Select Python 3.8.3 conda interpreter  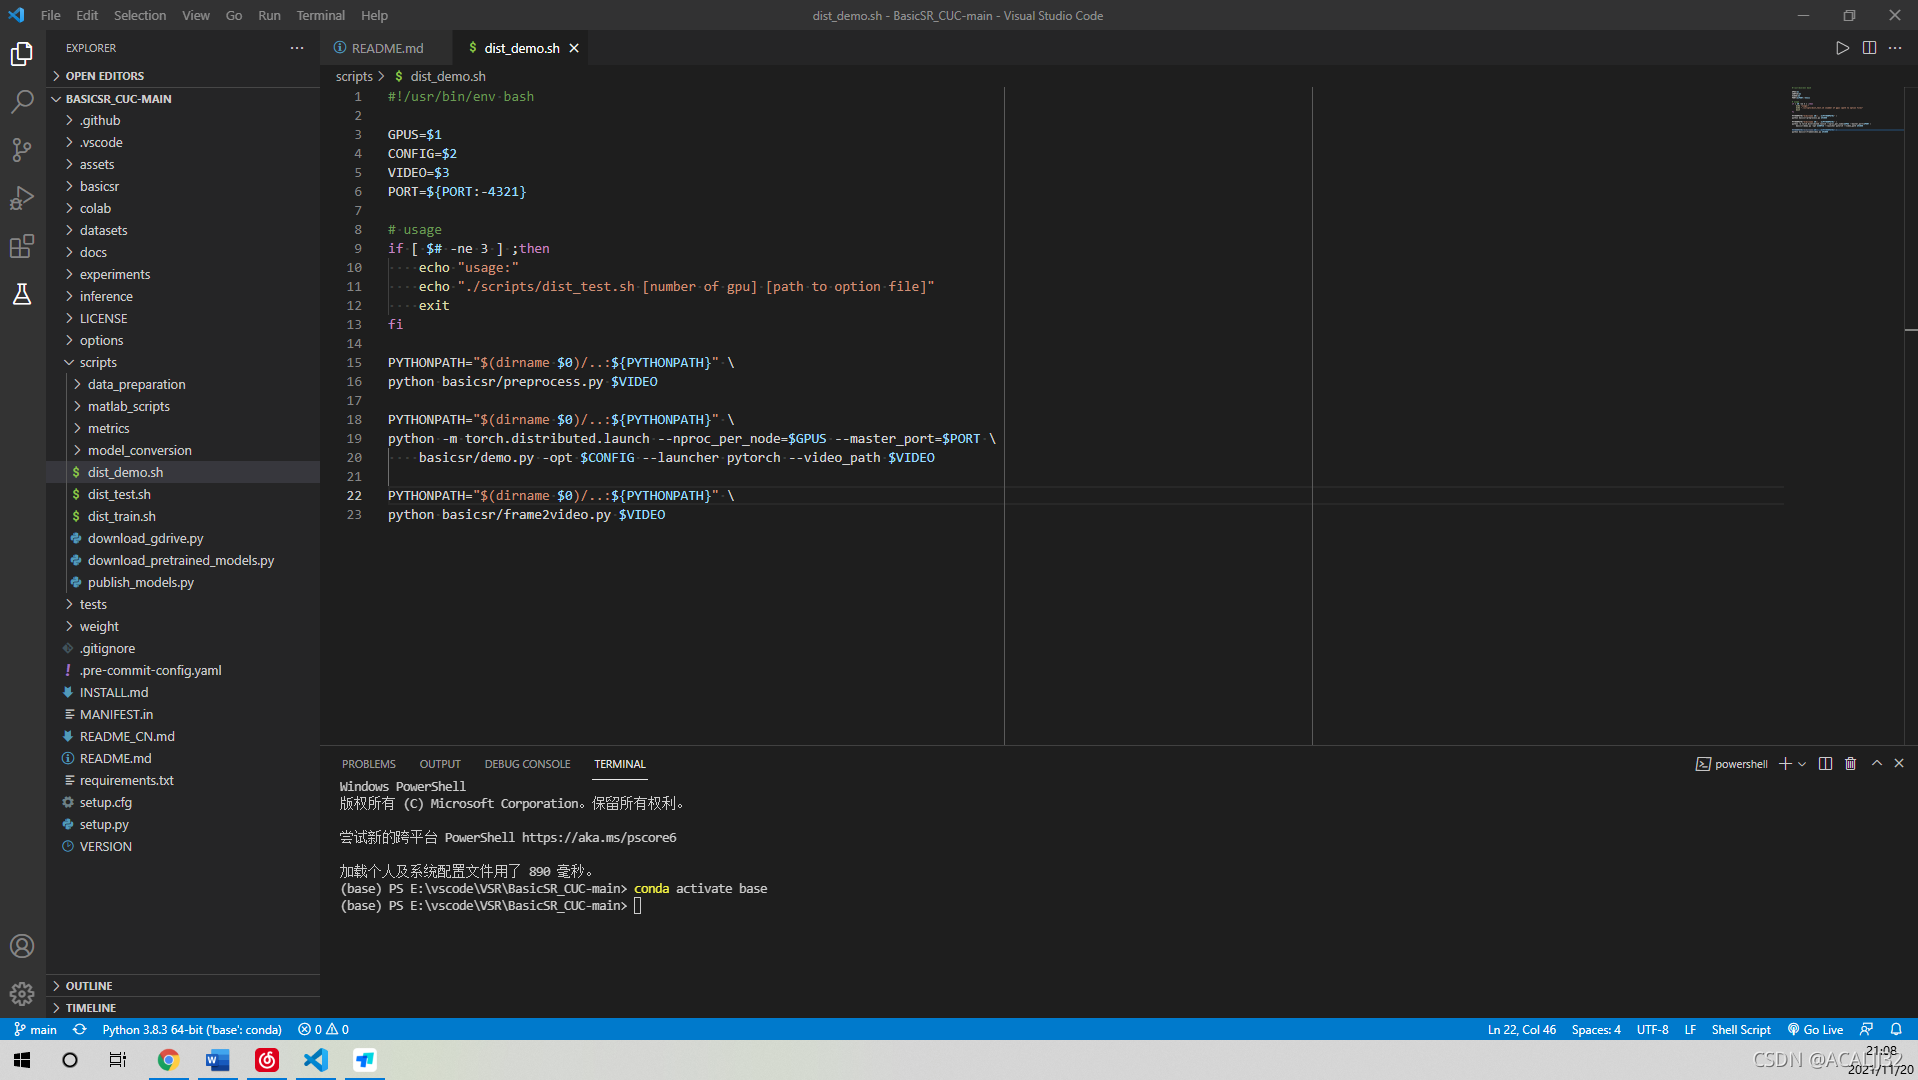[192, 1029]
